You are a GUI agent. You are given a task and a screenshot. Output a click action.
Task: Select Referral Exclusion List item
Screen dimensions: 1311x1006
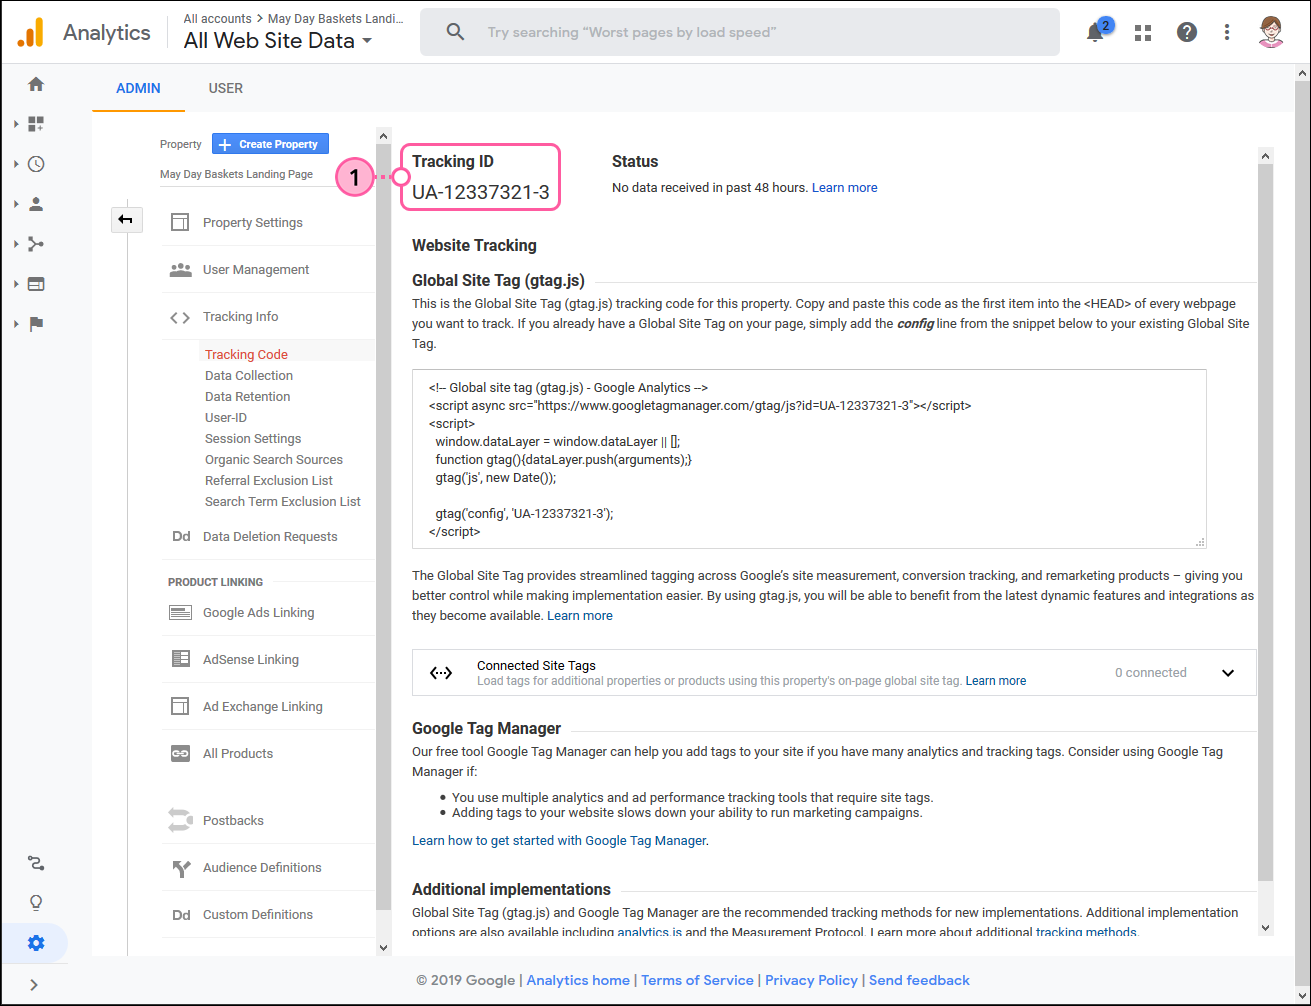click(x=269, y=480)
